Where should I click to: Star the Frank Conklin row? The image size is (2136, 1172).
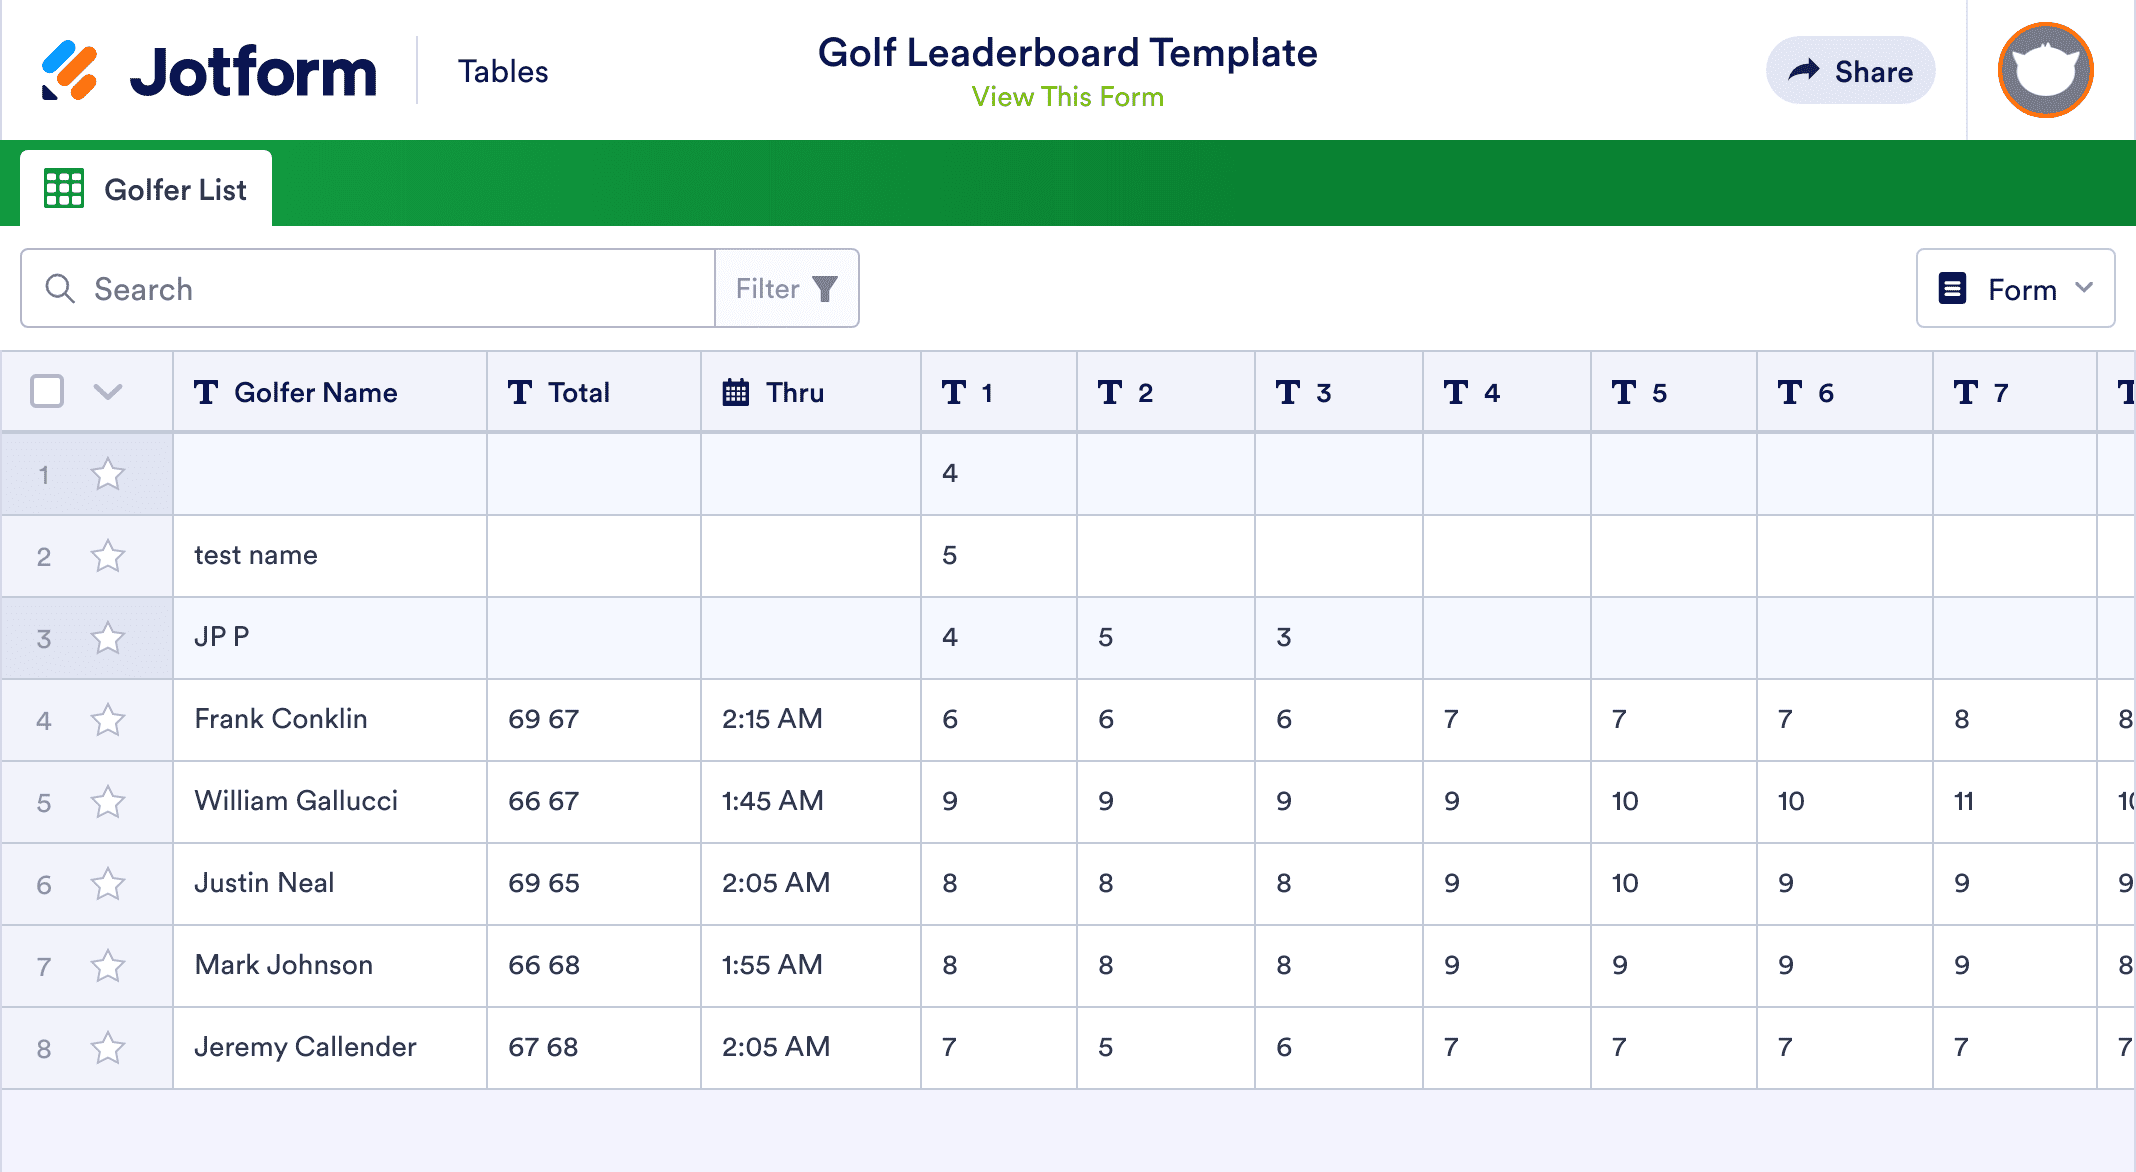click(x=108, y=720)
